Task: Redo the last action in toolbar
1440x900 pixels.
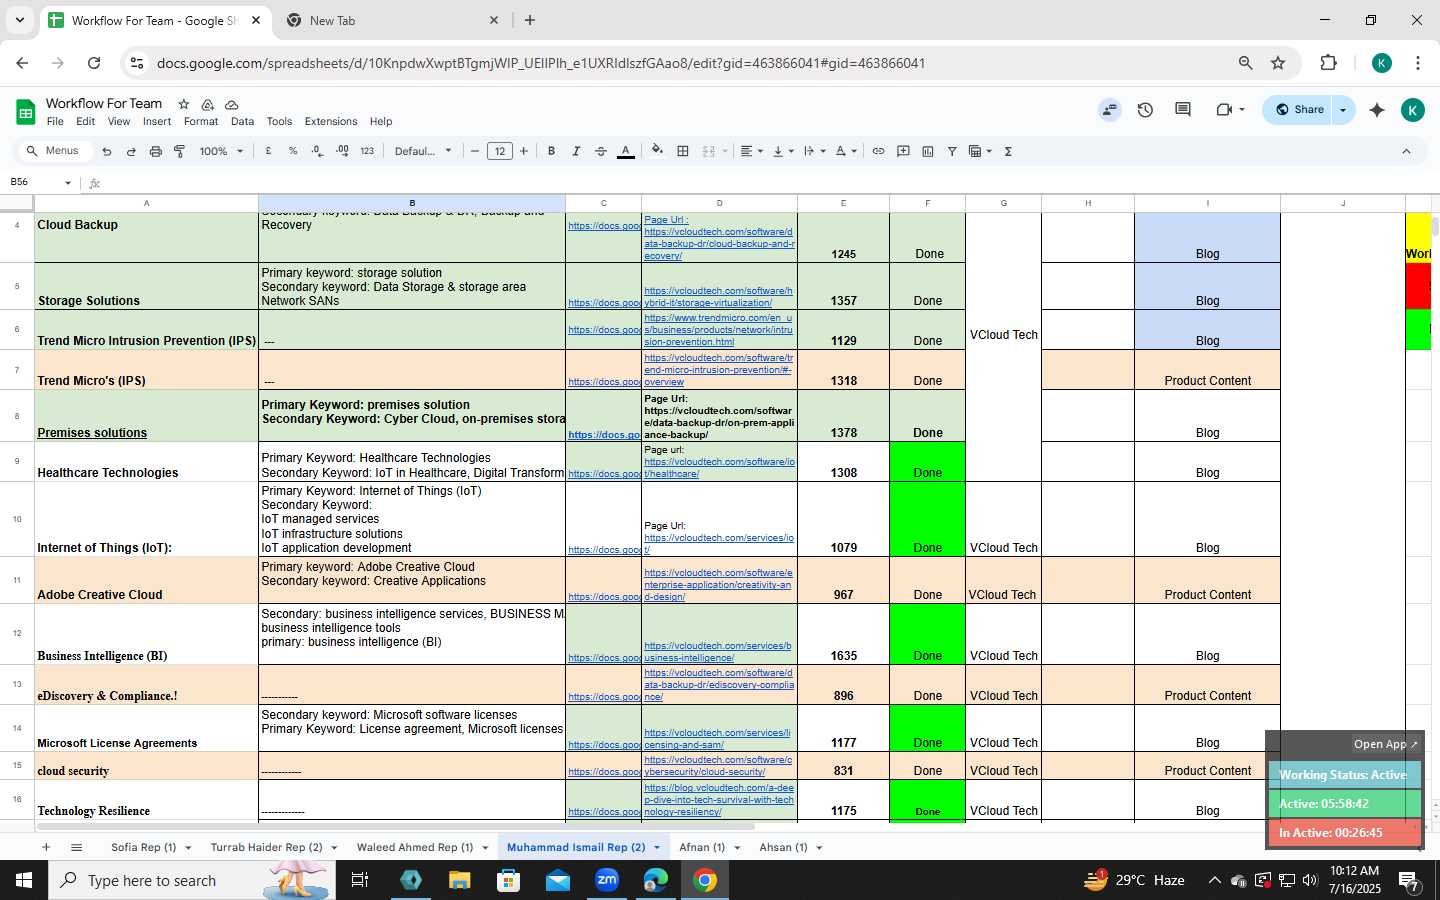Action: [x=131, y=151]
